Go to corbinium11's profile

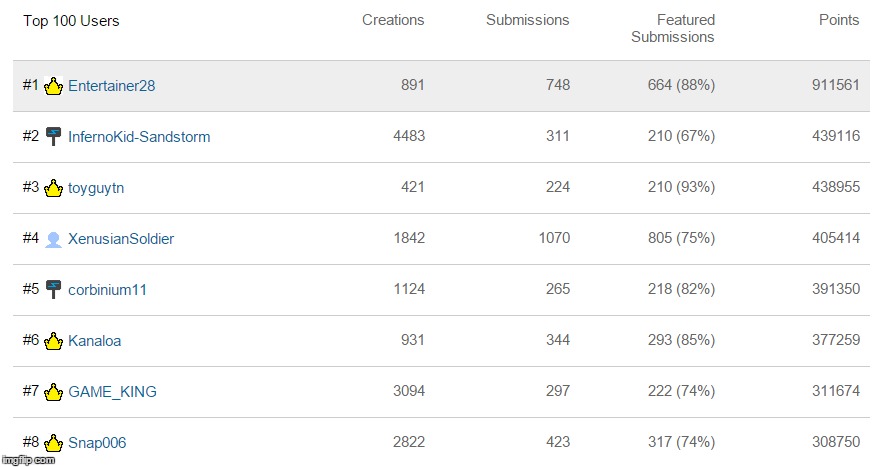point(107,290)
